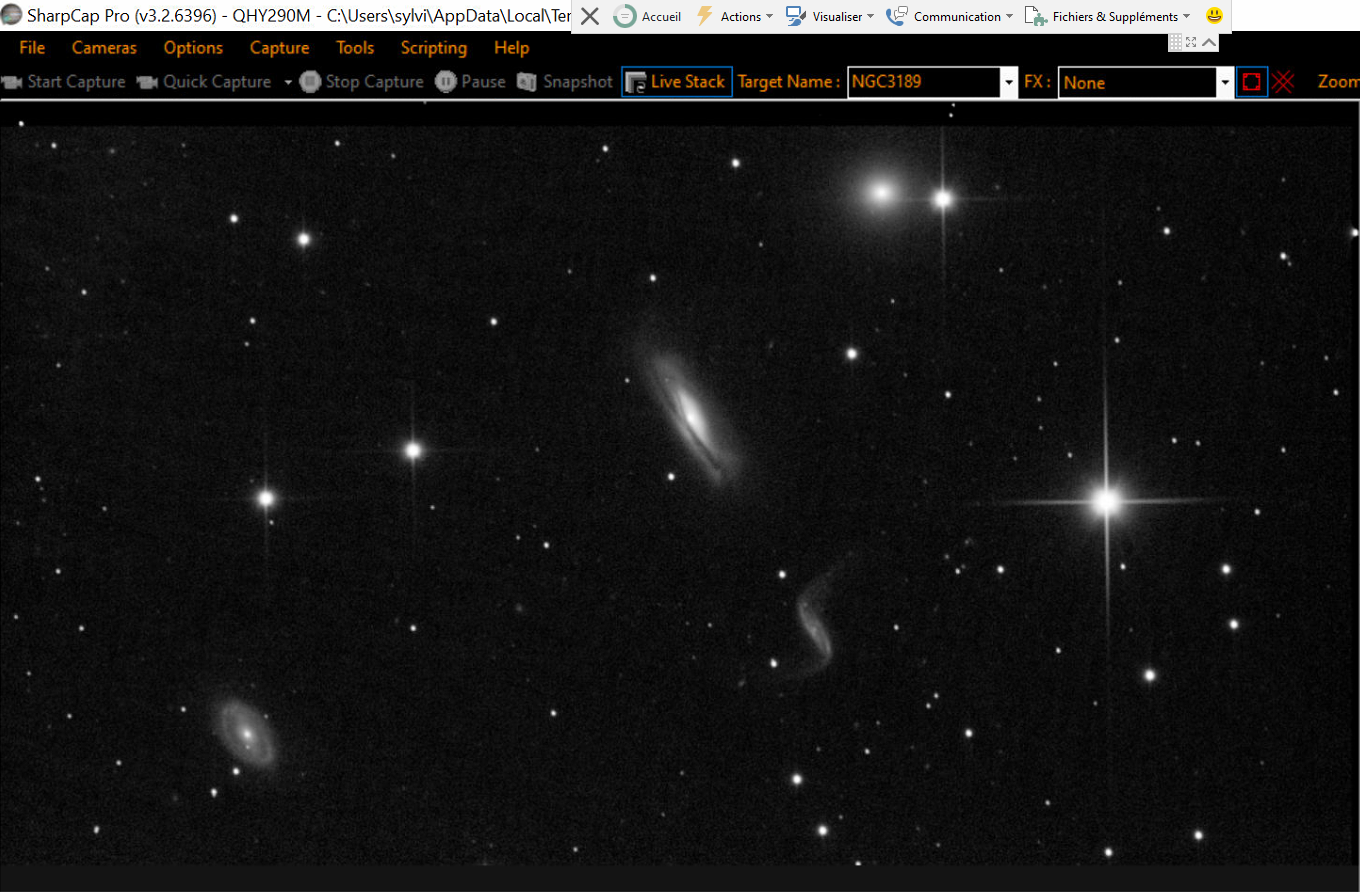Open the Cameras menu
1360x892 pixels.
(x=104, y=48)
